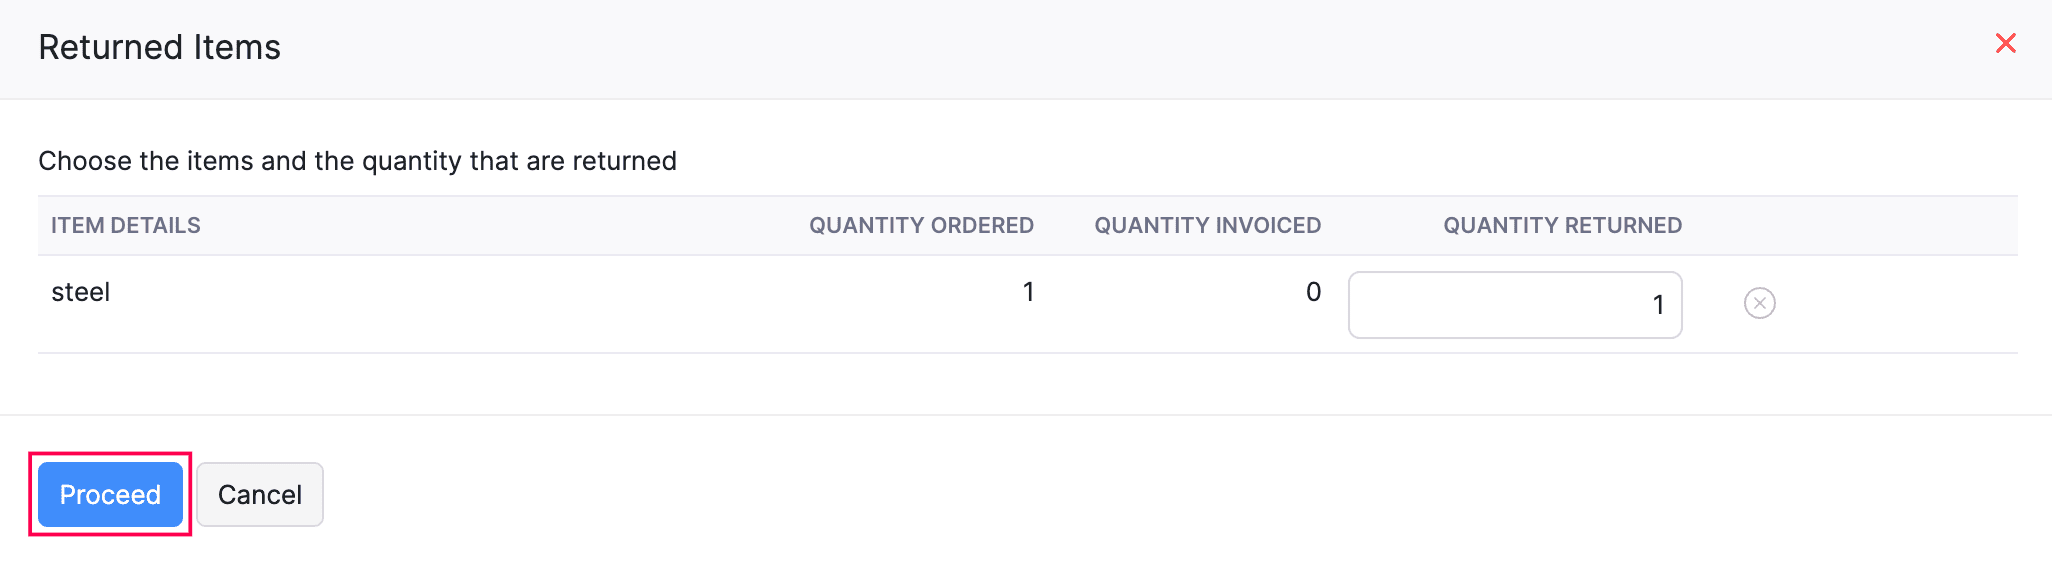Click empty space right of the remove icon
2052x564 pixels.
point(1900,303)
